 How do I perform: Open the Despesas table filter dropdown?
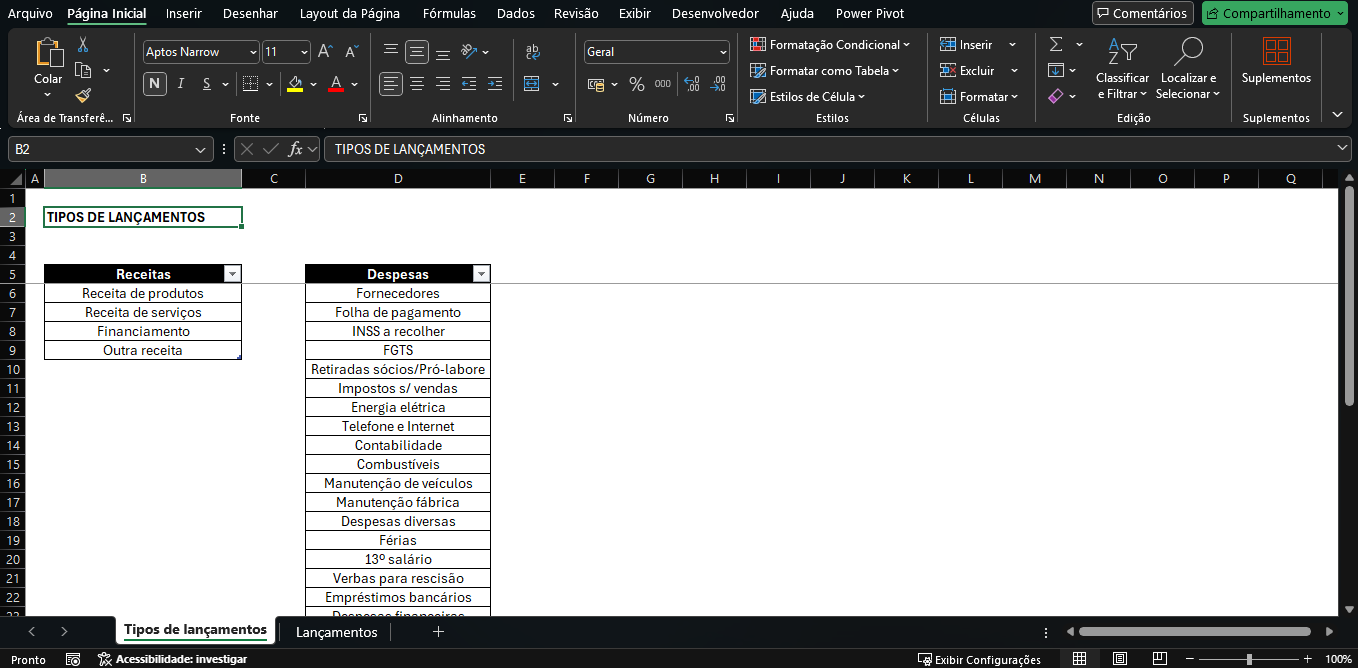pos(481,274)
